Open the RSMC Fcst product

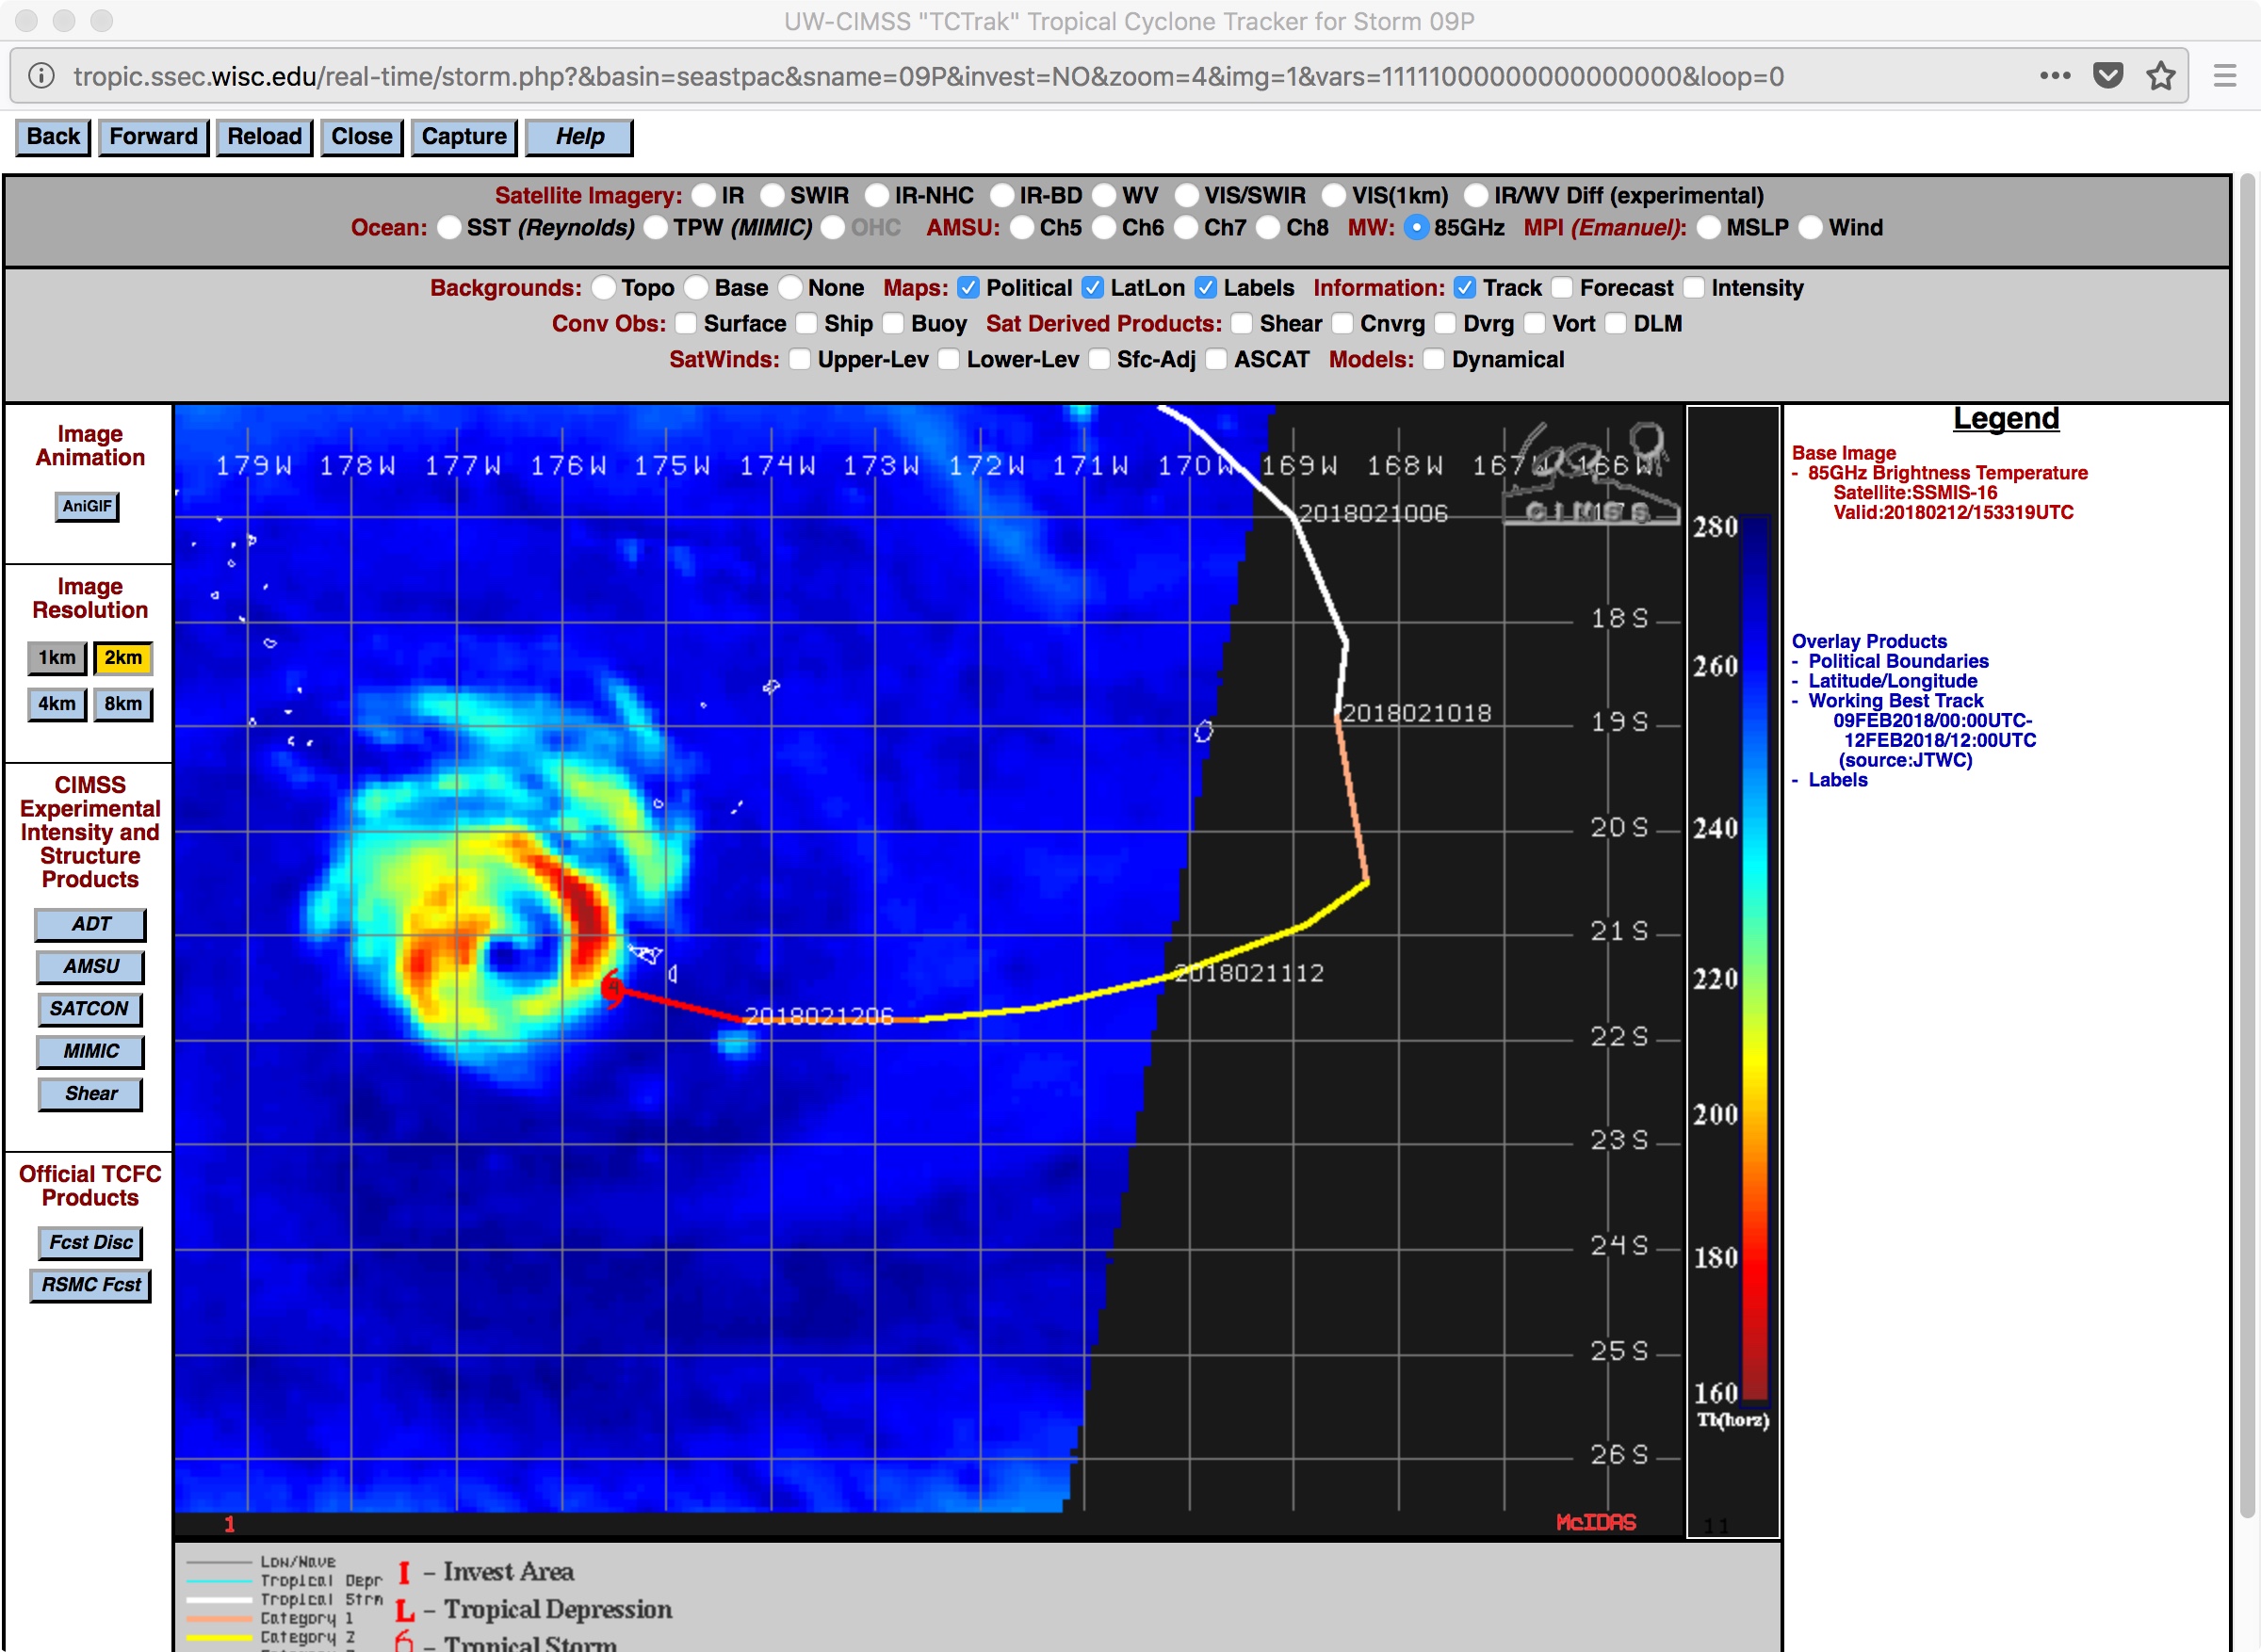pyautogui.click(x=90, y=1285)
